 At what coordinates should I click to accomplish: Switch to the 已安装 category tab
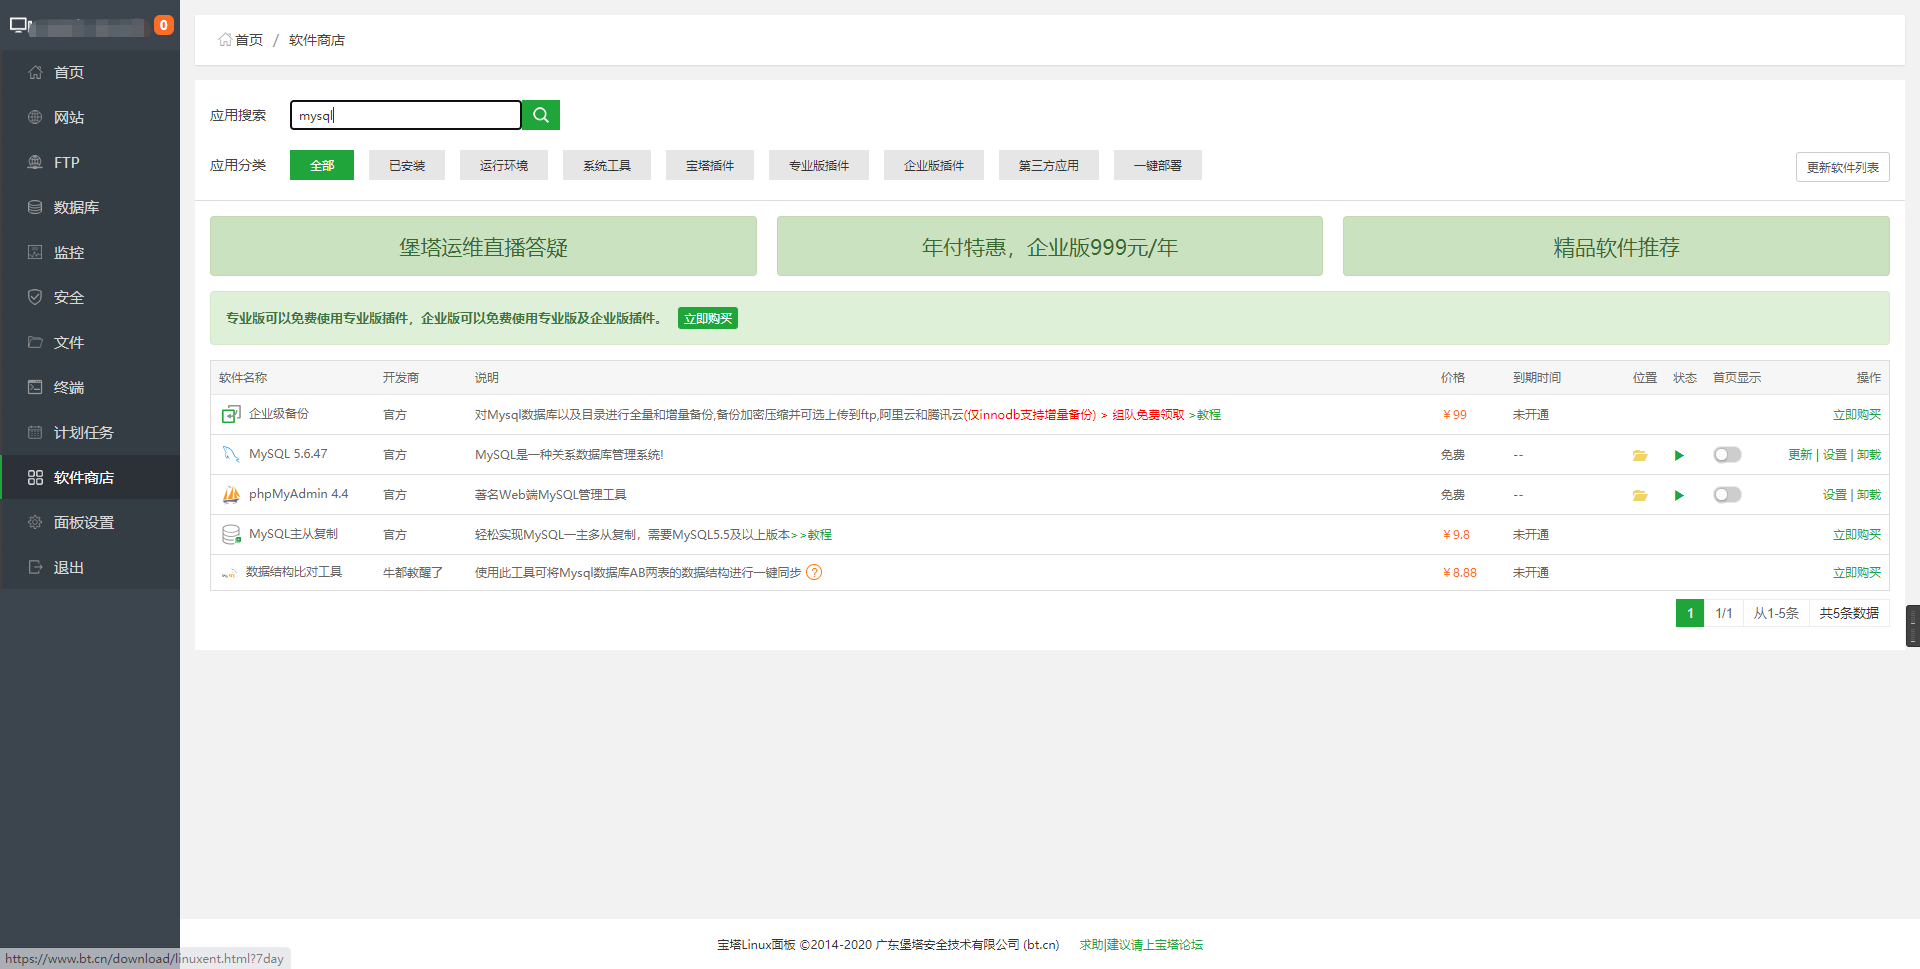(x=407, y=165)
